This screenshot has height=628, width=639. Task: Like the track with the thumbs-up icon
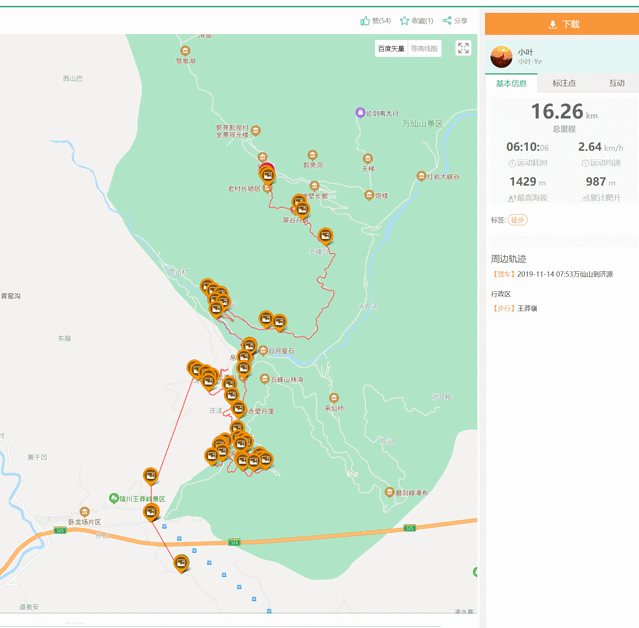coord(366,20)
